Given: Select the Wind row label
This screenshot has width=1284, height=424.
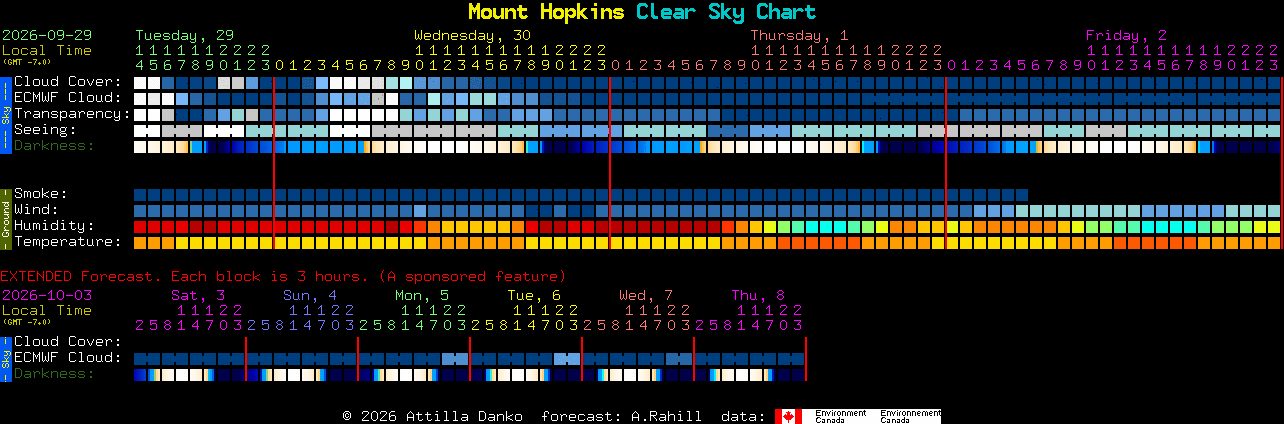Looking at the screenshot, I should (36, 210).
